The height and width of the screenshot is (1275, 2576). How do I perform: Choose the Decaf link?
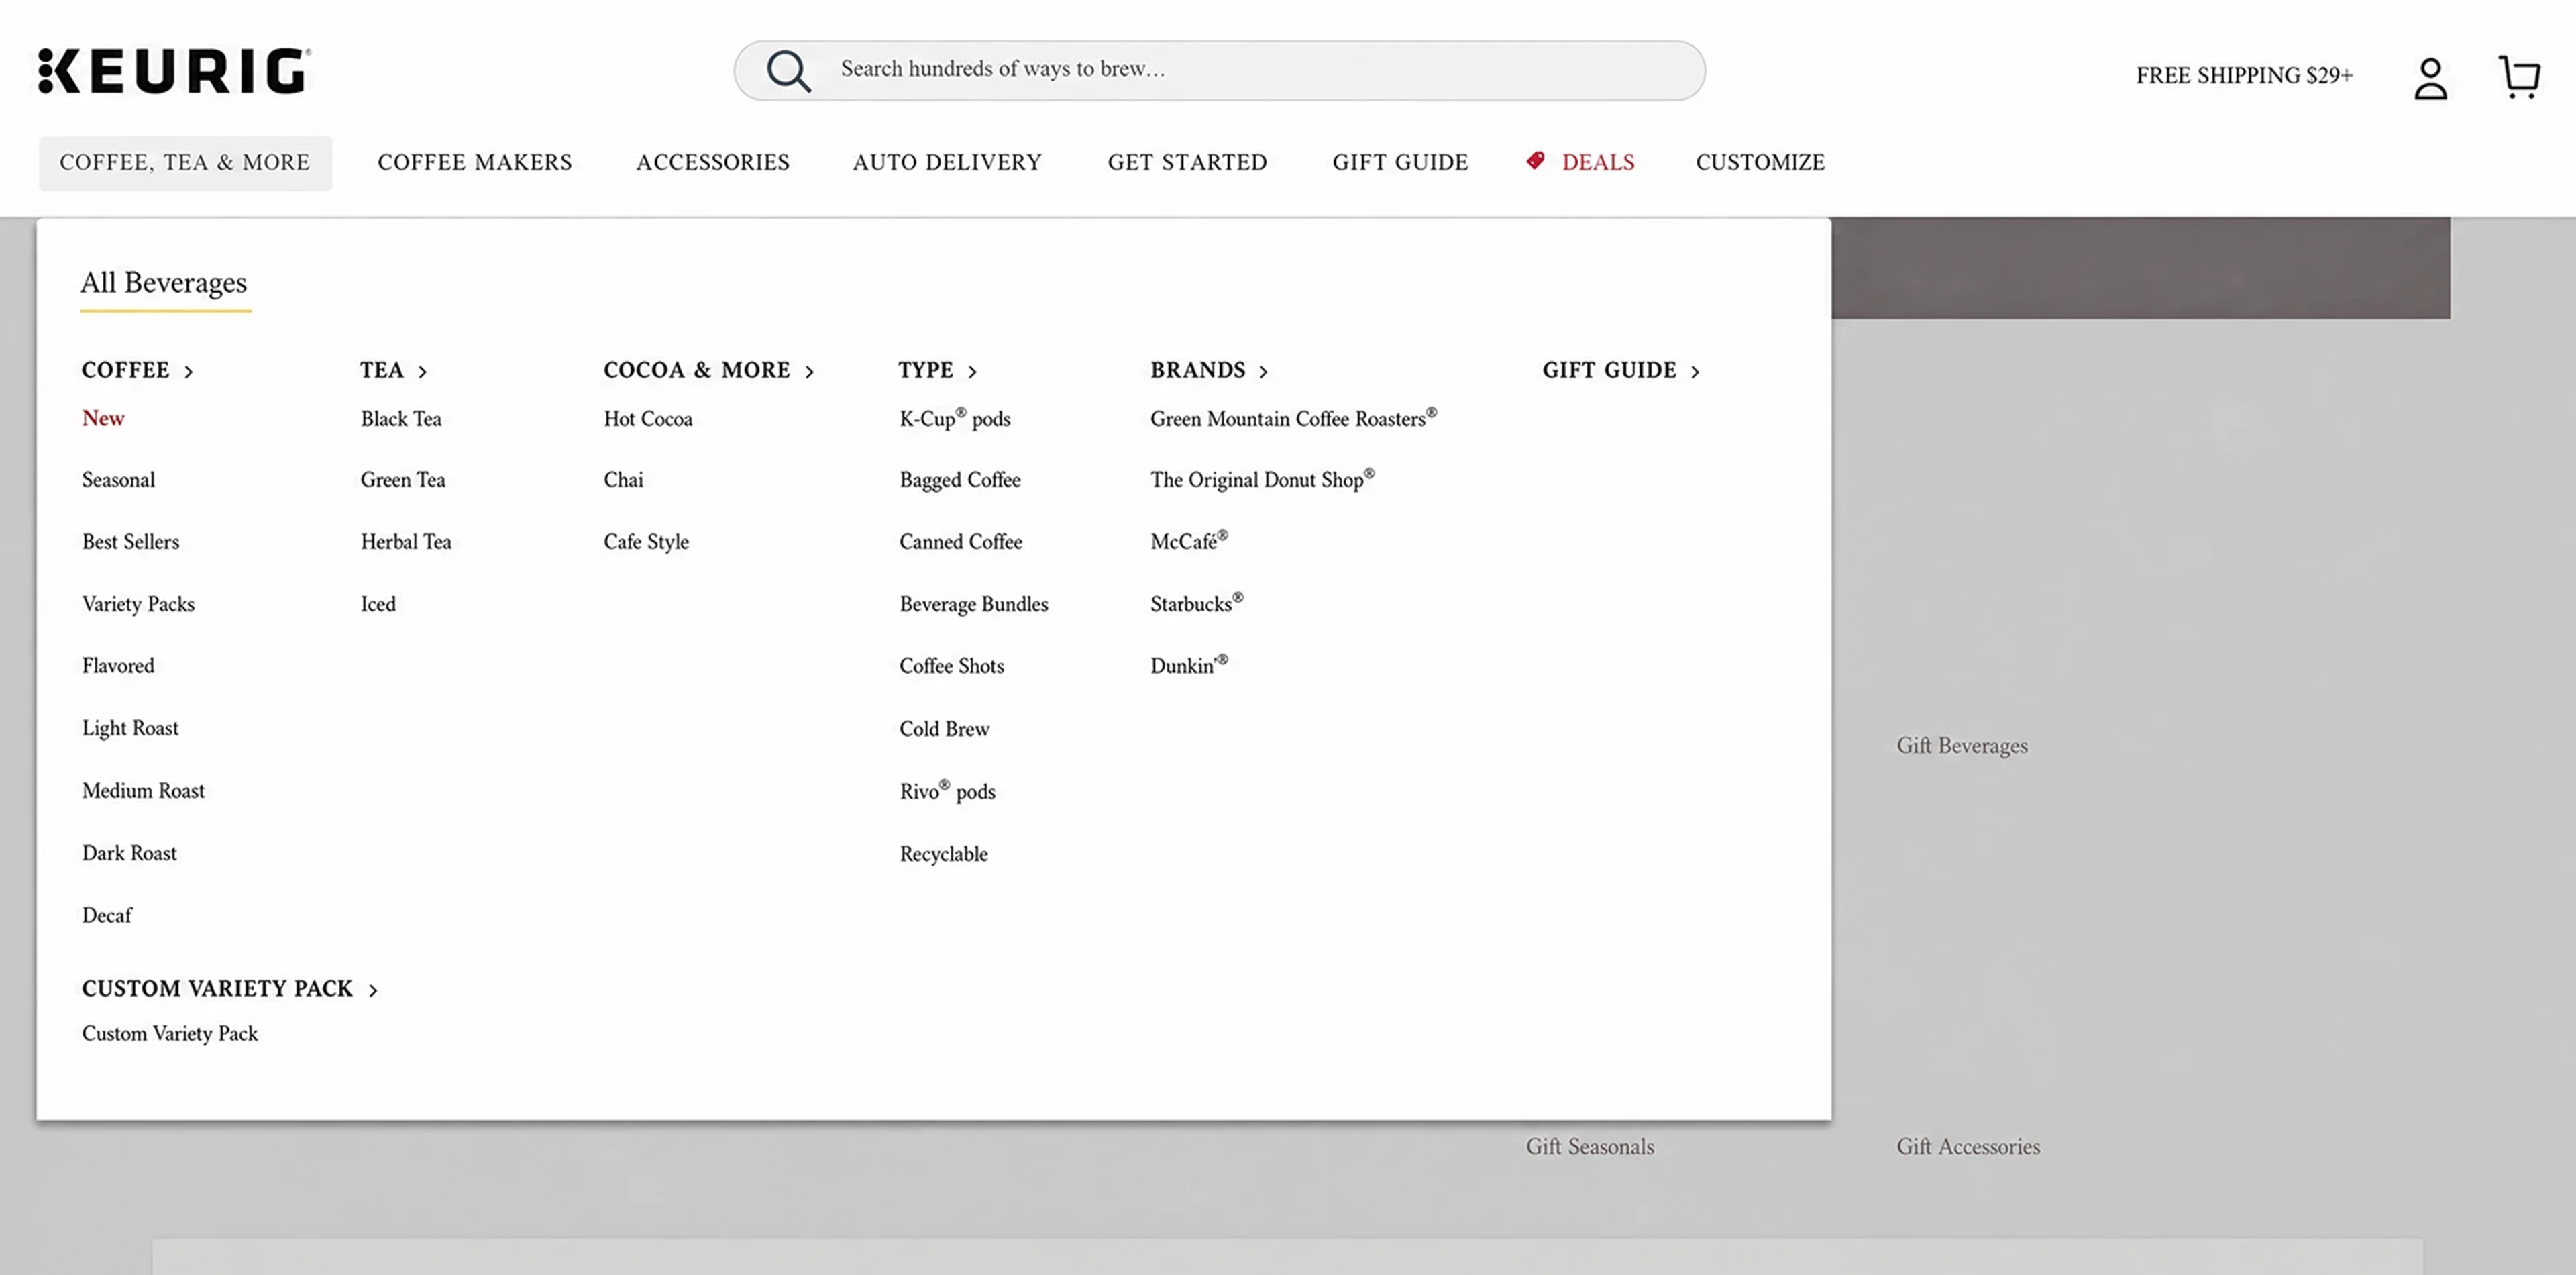tap(107, 915)
